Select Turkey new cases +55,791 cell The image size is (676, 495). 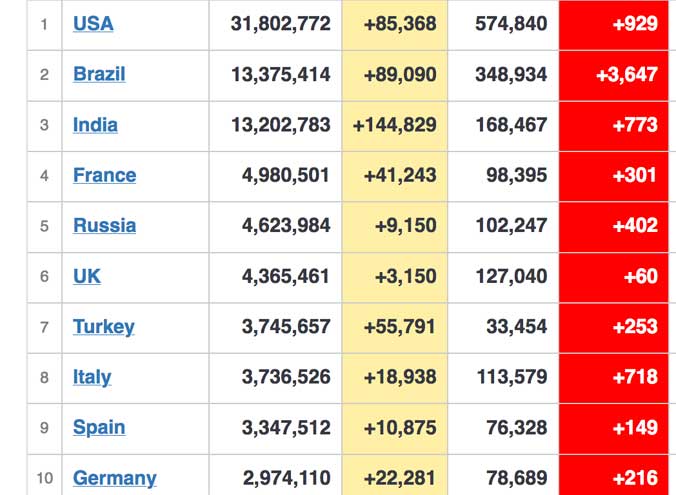[x=394, y=328]
